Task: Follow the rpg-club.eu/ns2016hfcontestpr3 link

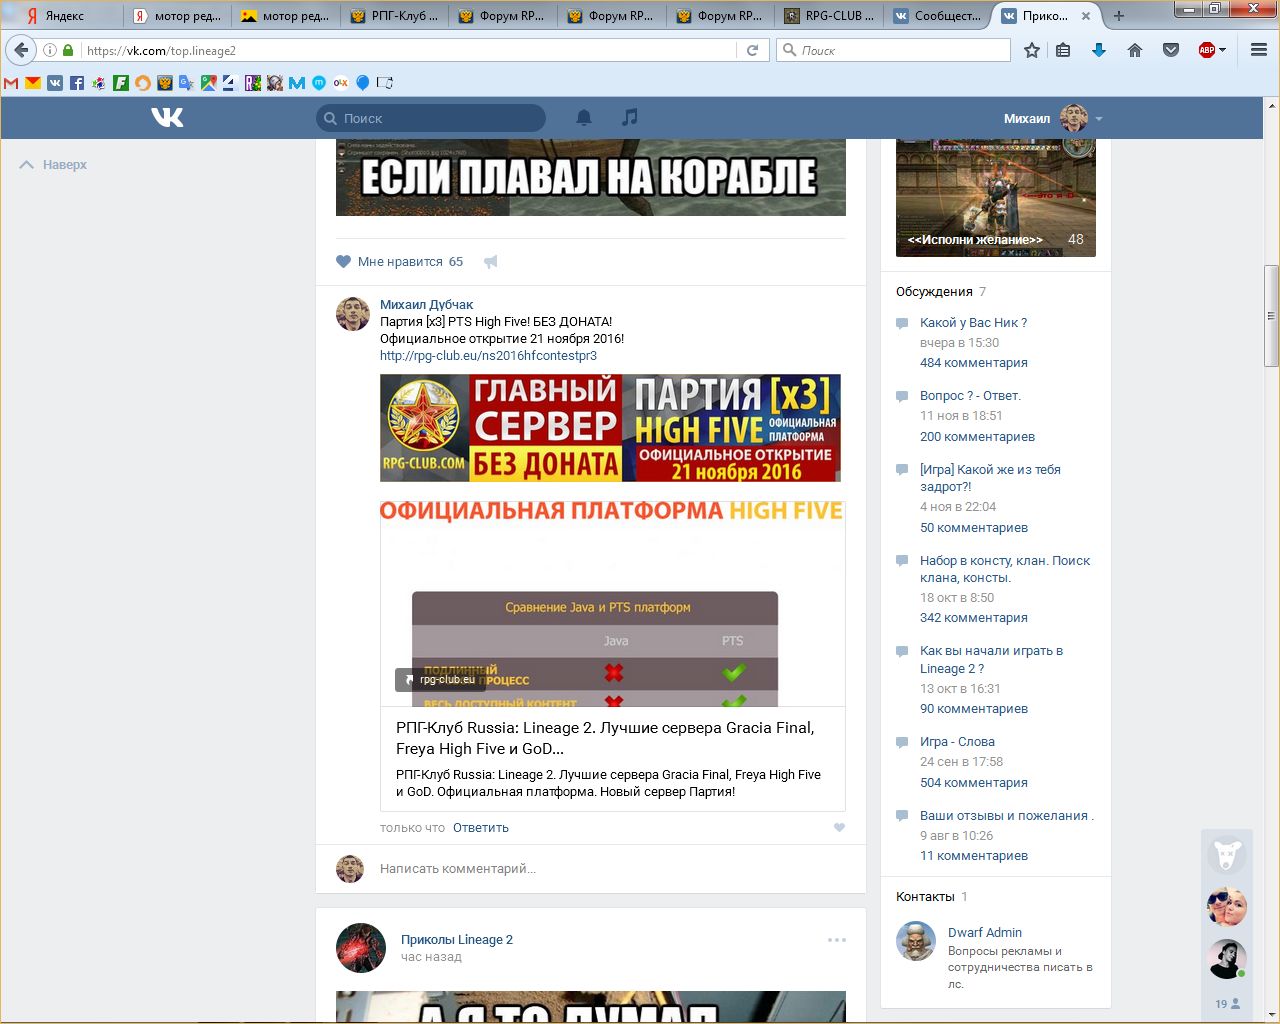Action: pos(488,356)
